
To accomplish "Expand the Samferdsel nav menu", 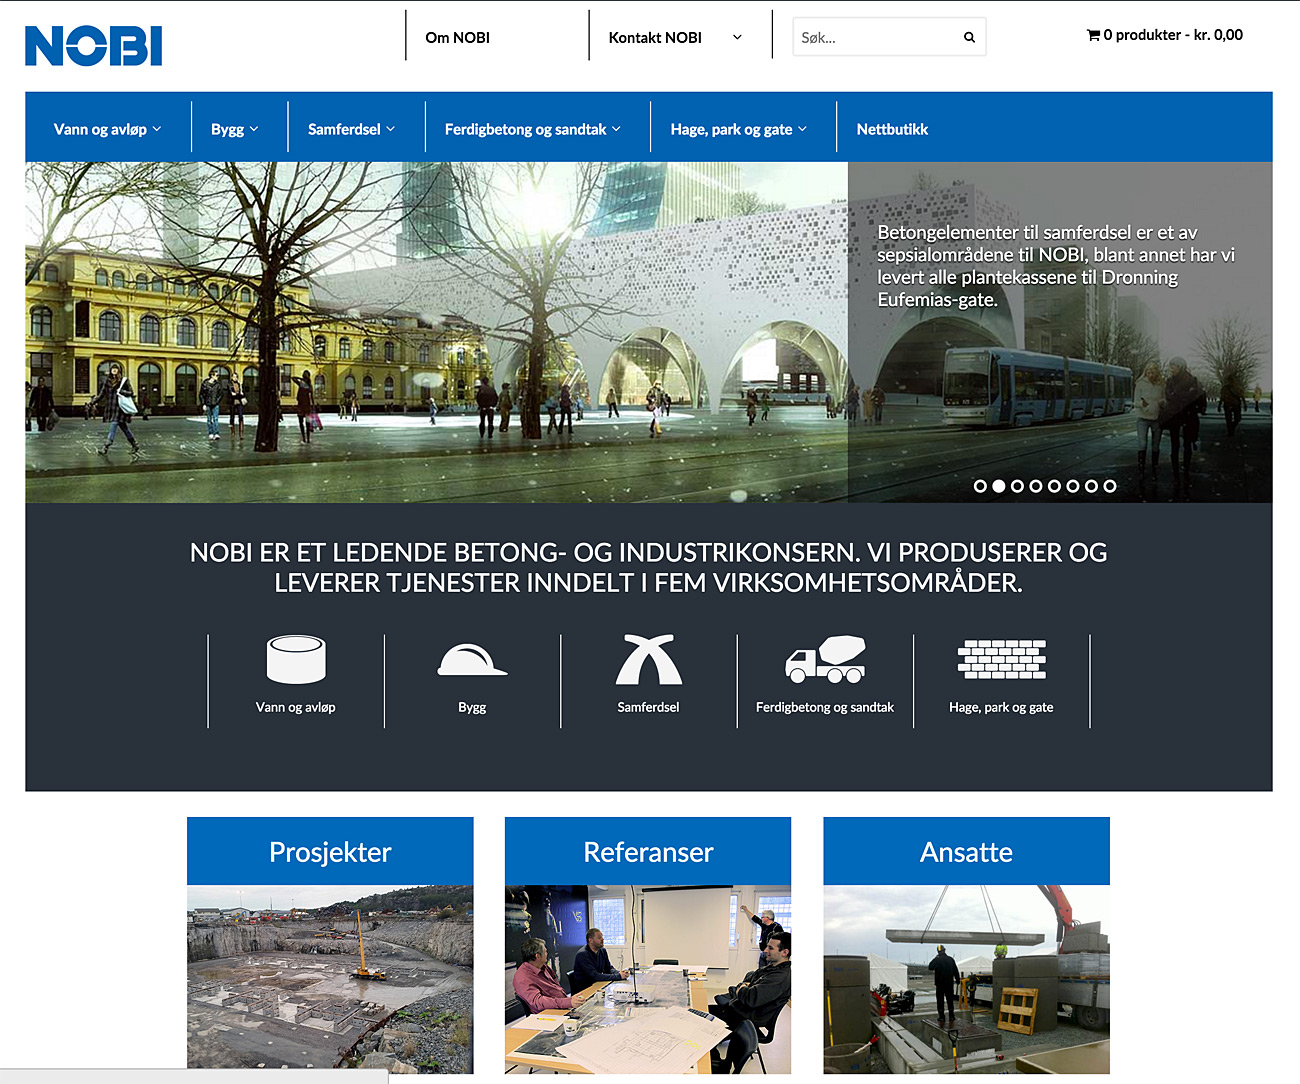I will pos(352,129).
